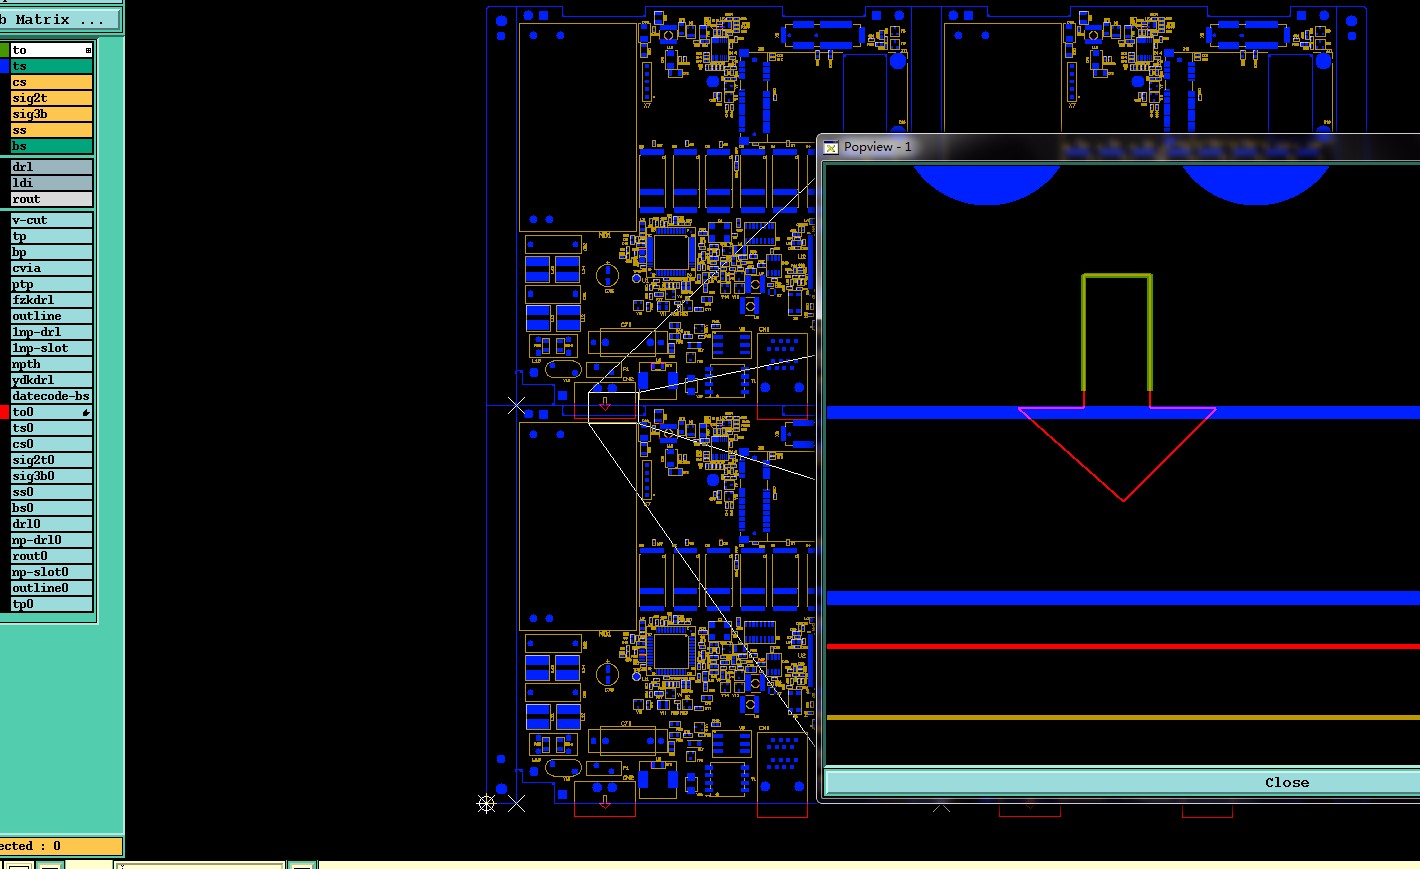The height and width of the screenshot is (869, 1420).
Task: Select the 'rout' layer row
Action: tap(51, 199)
